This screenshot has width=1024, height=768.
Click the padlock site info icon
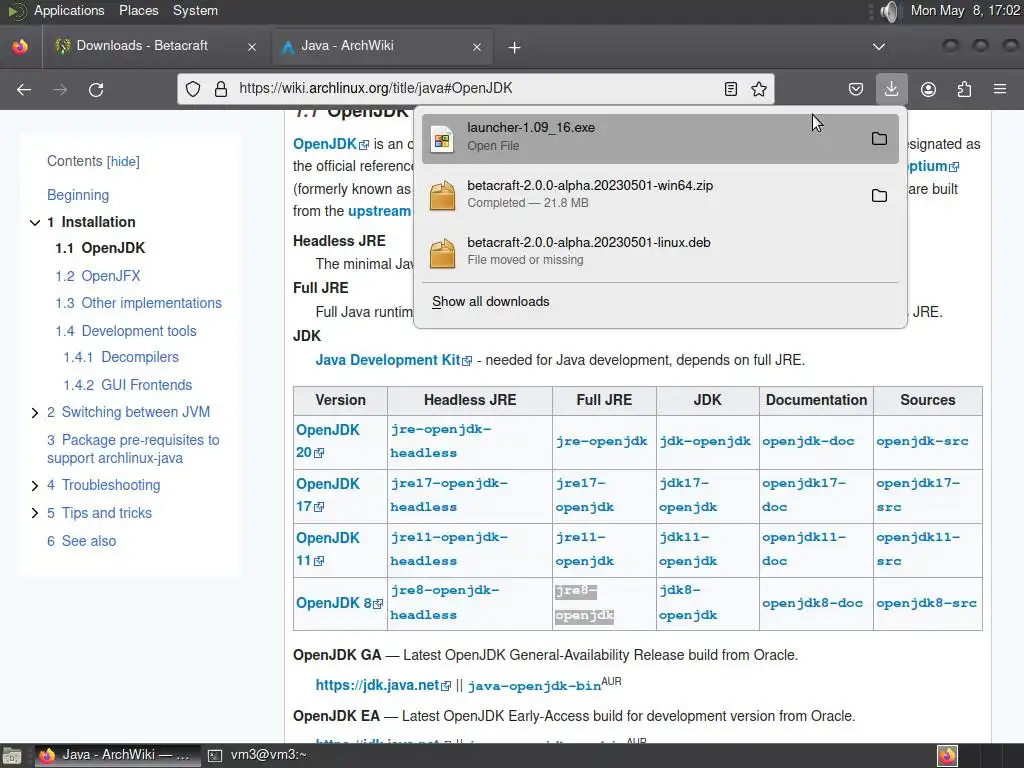(x=221, y=89)
